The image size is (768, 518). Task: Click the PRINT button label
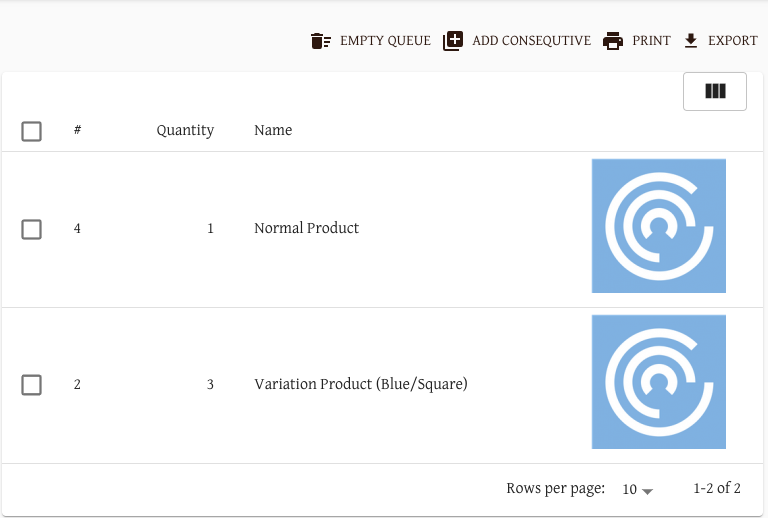(x=651, y=41)
